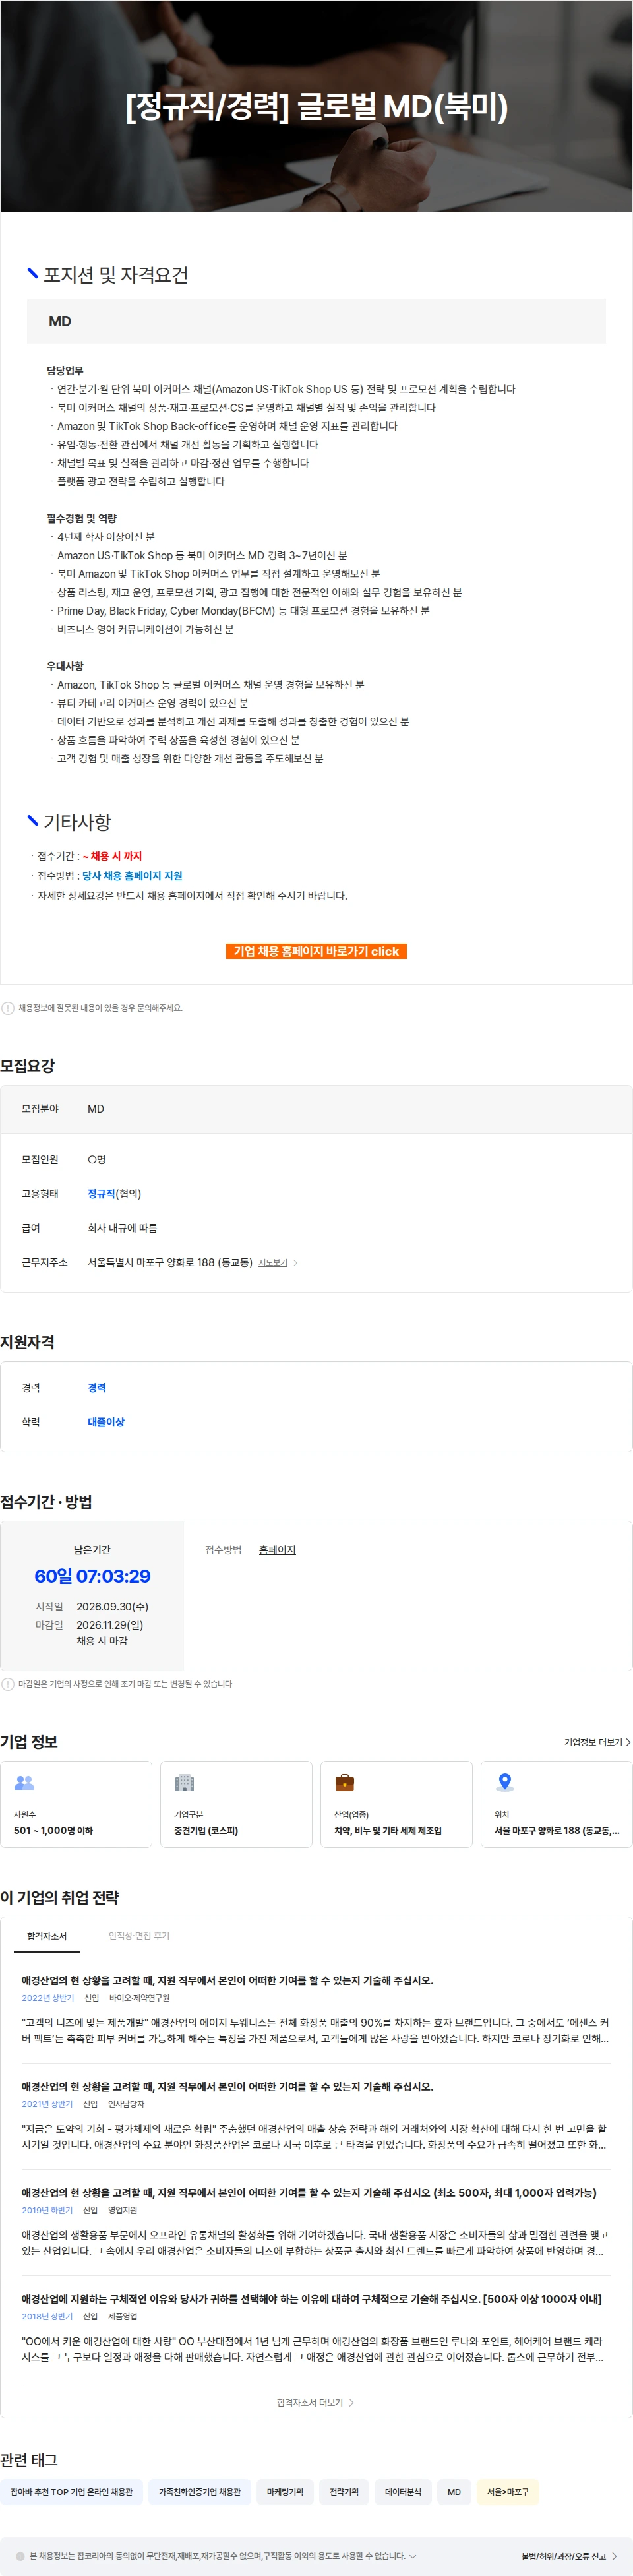Click the deadline date '2026.11.29(일)'
The image size is (633, 2576).
coord(110,1625)
